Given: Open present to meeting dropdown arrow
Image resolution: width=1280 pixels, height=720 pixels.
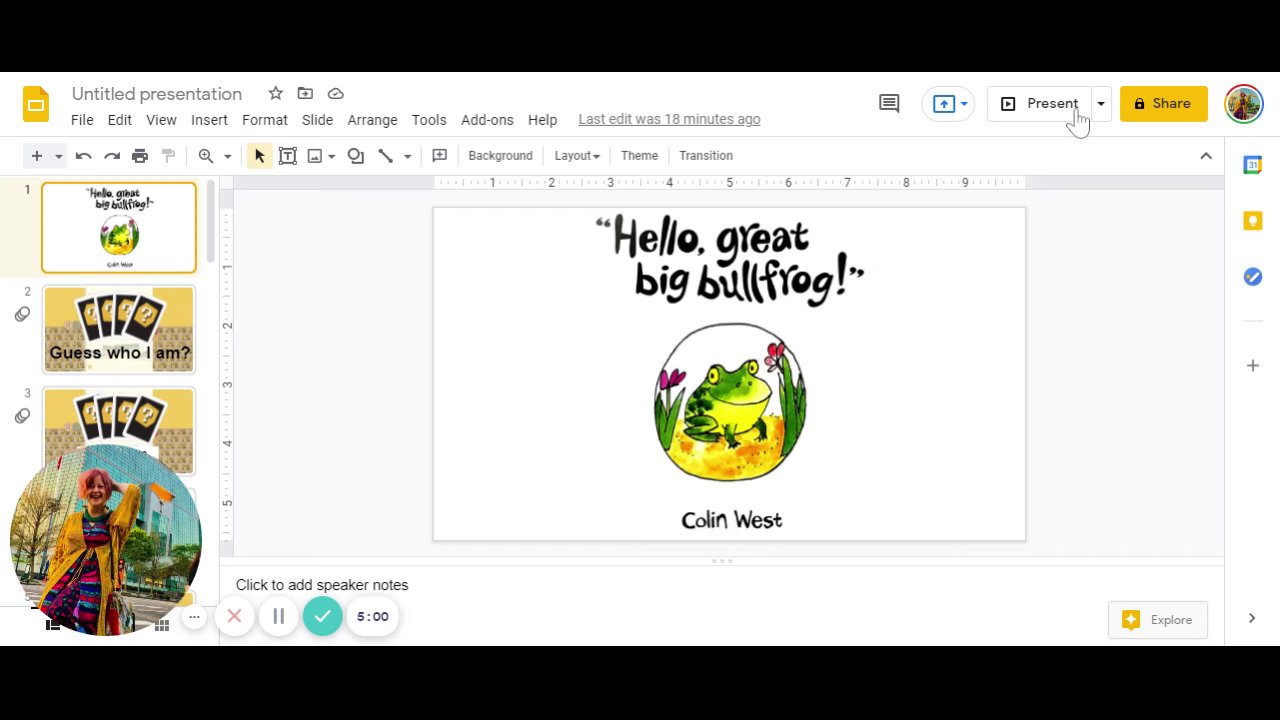Looking at the screenshot, I should point(964,104).
